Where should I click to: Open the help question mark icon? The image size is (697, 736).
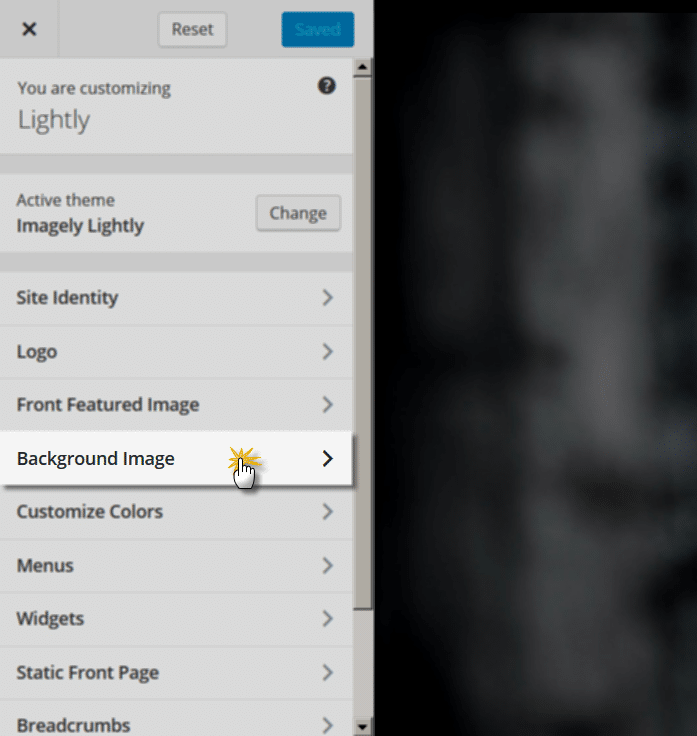(x=327, y=86)
